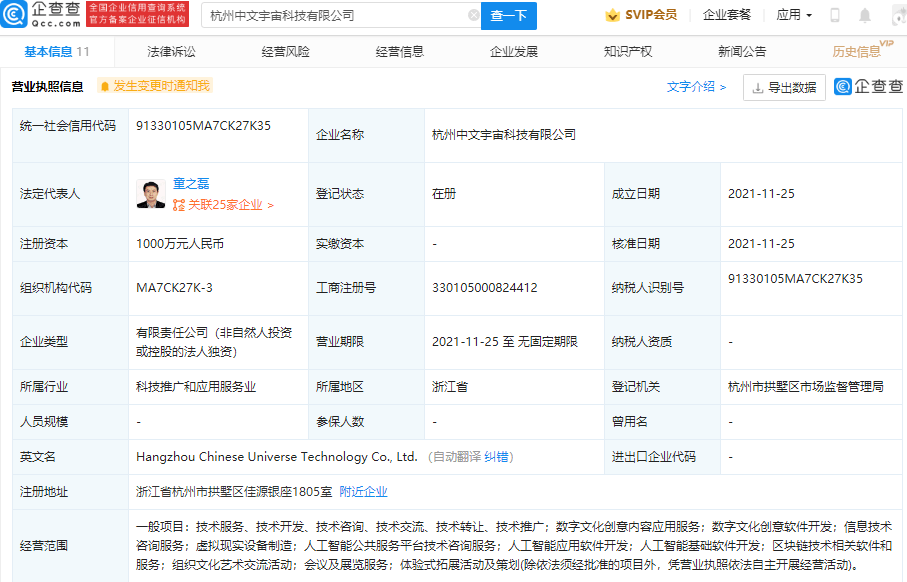
Task: Open 童之磊 legal representative link
Action: (x=191, y=183)
